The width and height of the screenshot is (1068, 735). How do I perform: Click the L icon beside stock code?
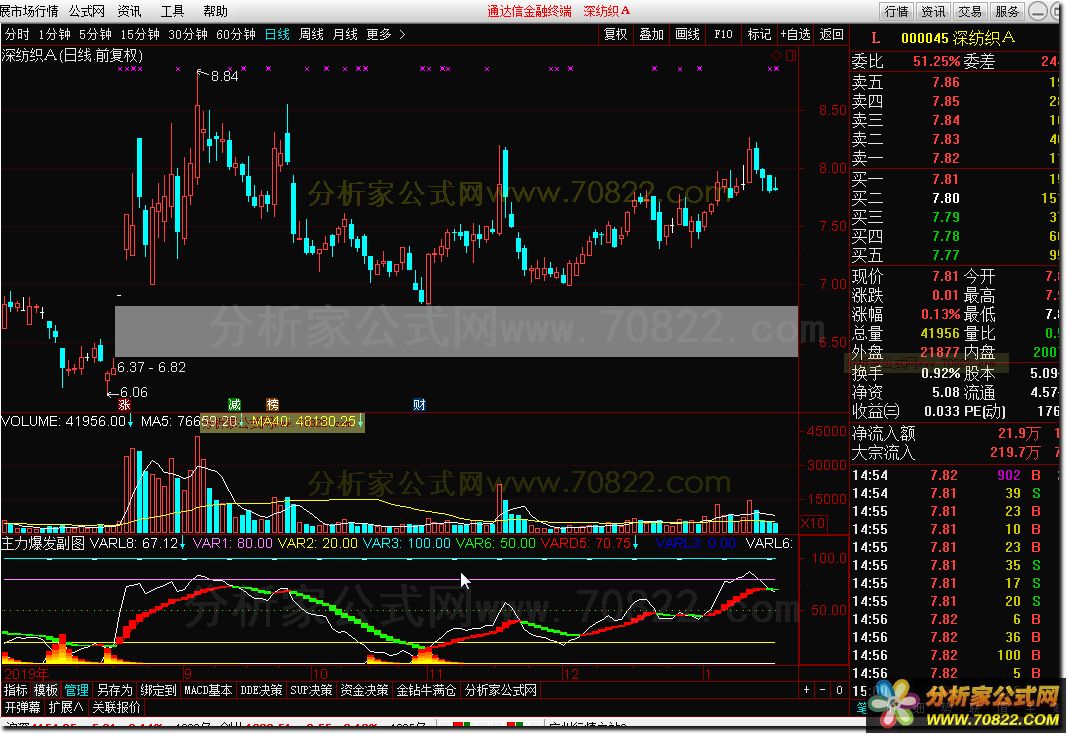pos(875,38)
